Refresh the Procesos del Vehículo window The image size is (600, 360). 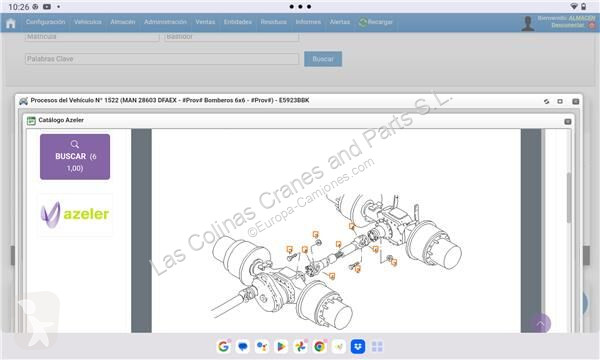(546, 101)
